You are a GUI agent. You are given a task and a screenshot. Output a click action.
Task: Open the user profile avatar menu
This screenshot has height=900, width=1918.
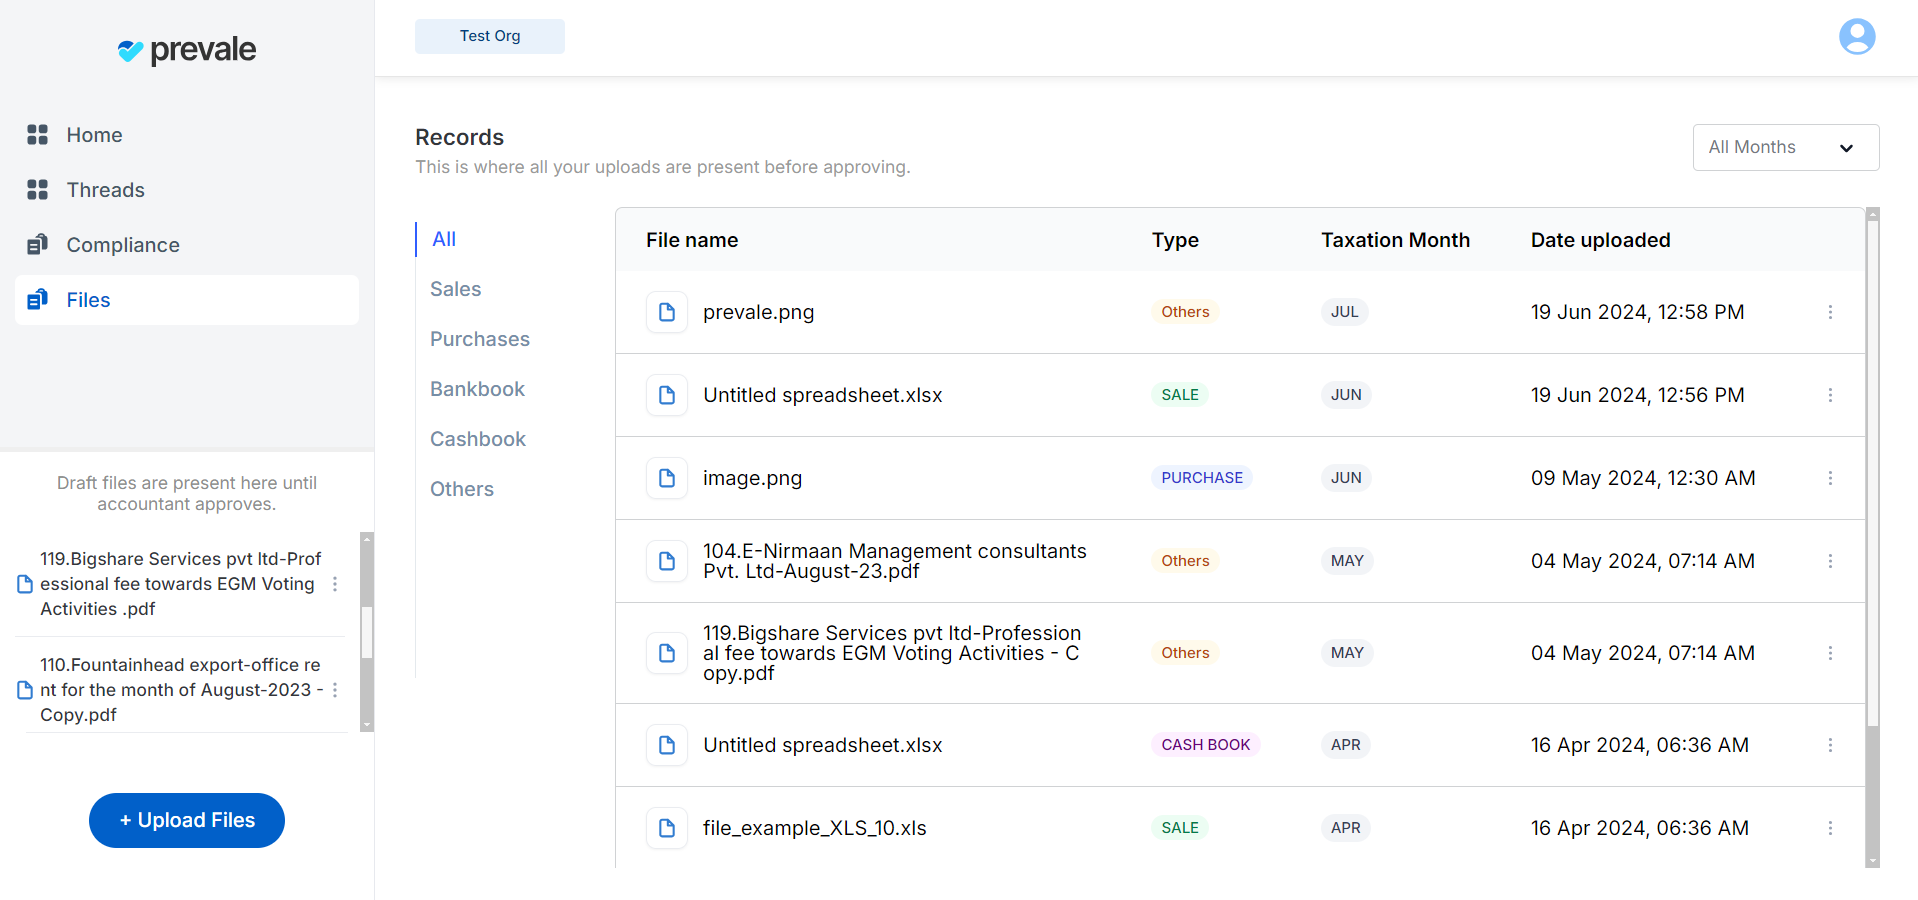click(1856, 37)
